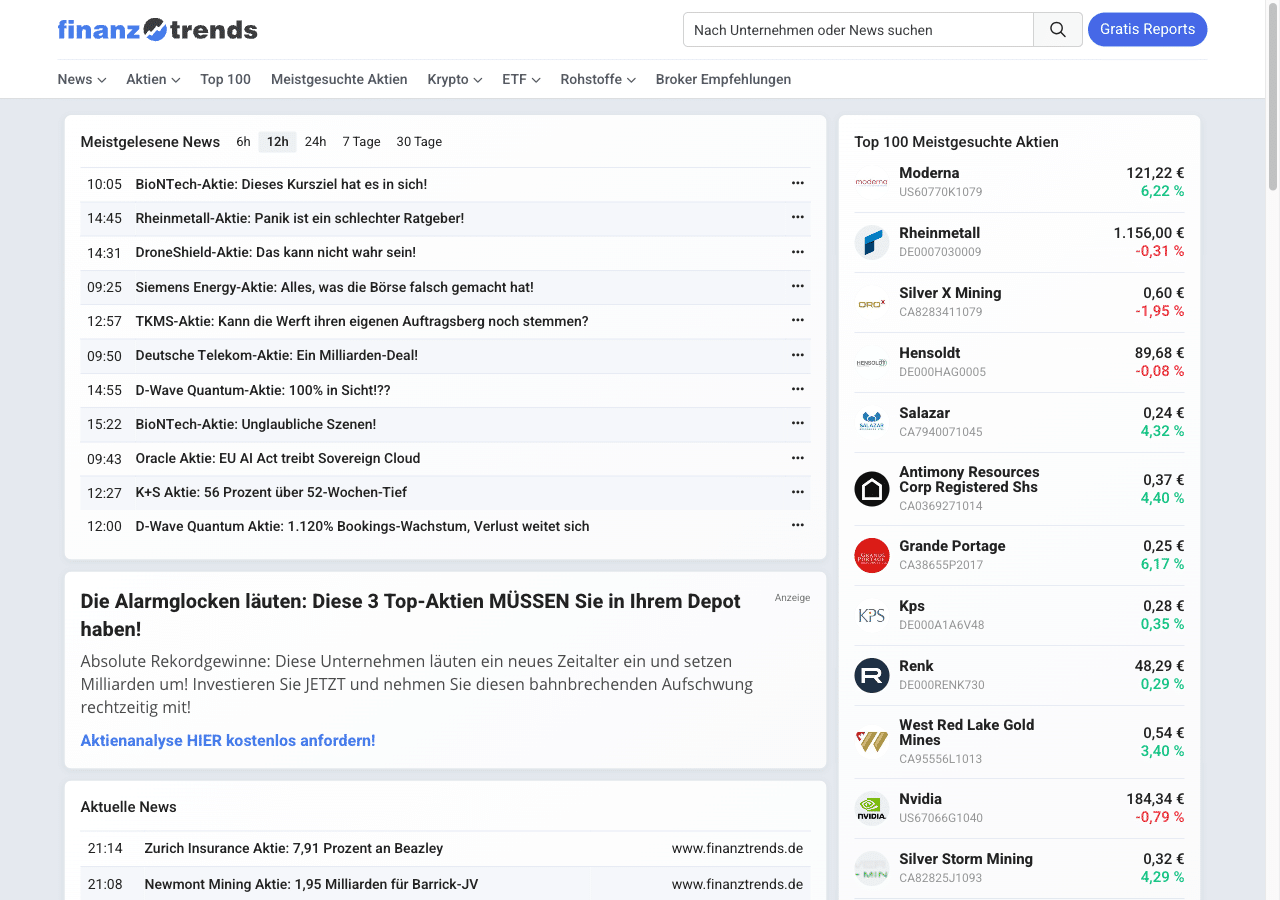Switch most-read news to 7 Tage
The image size is (1280, 900).
pos(361,142)
